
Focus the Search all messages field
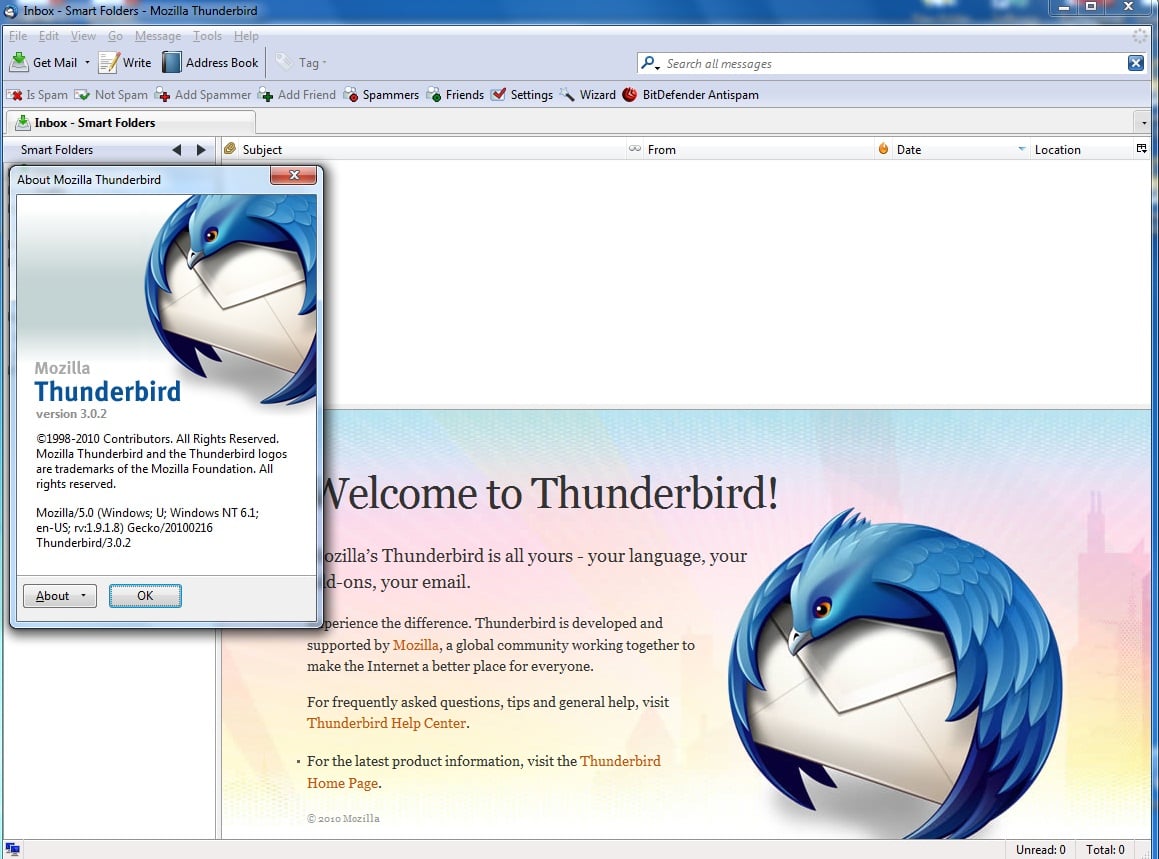(891, 64)
